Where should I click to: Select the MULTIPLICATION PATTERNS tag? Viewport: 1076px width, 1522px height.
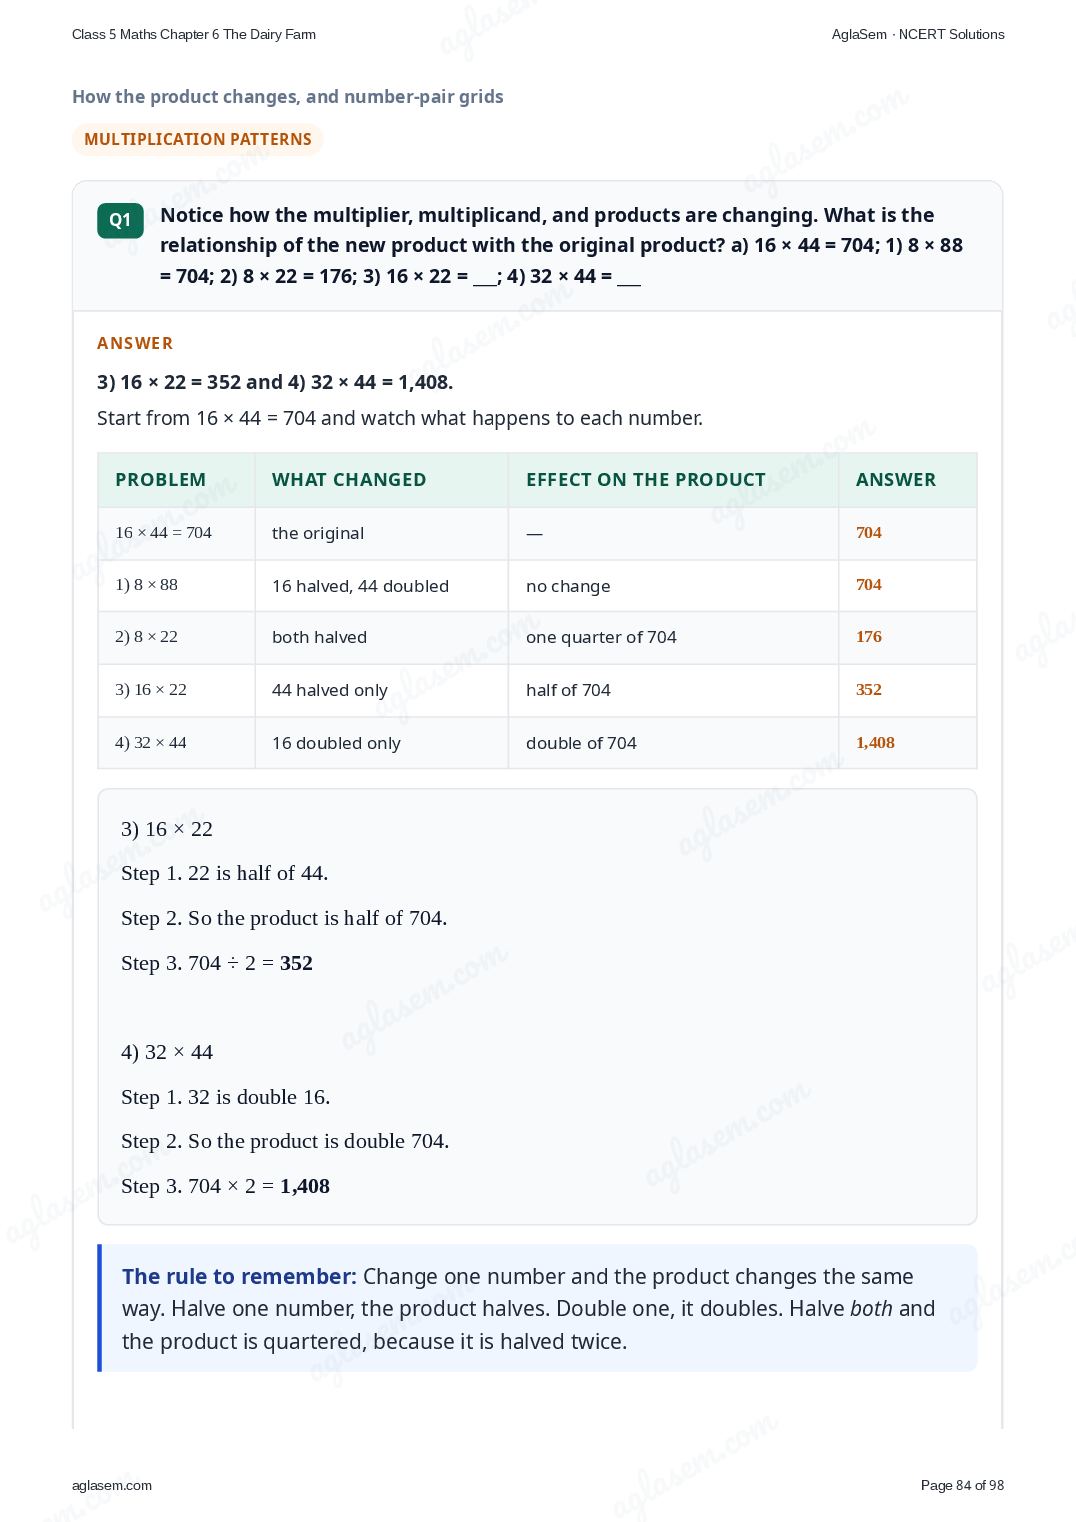click(197, 139)
